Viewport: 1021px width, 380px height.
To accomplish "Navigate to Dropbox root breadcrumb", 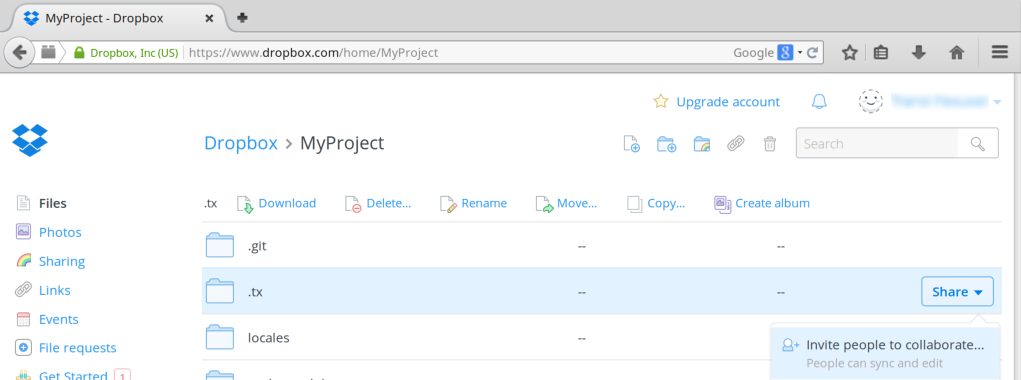I will coord(241,143).
